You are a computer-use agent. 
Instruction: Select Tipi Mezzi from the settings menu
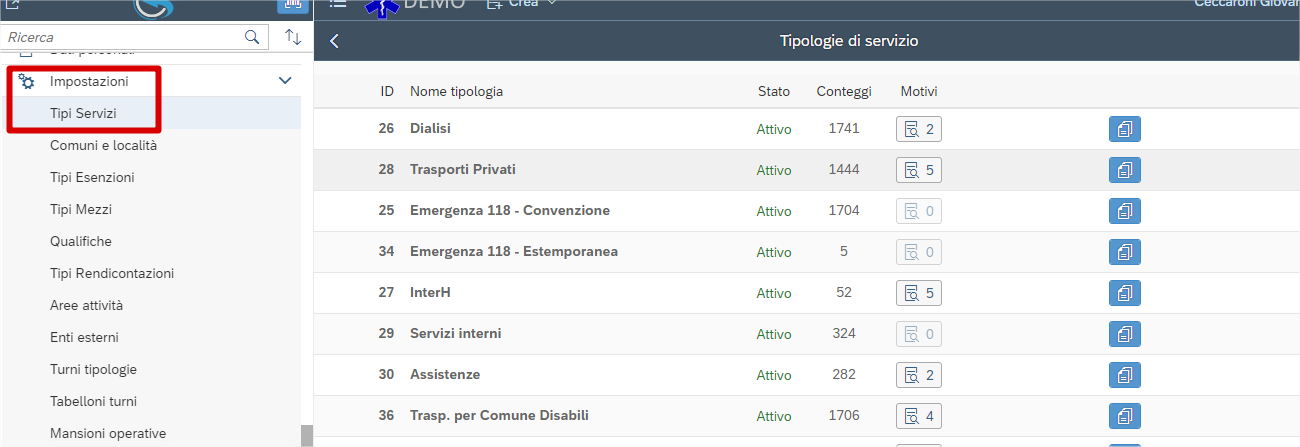pyautogui.click(x=81, y=209)
